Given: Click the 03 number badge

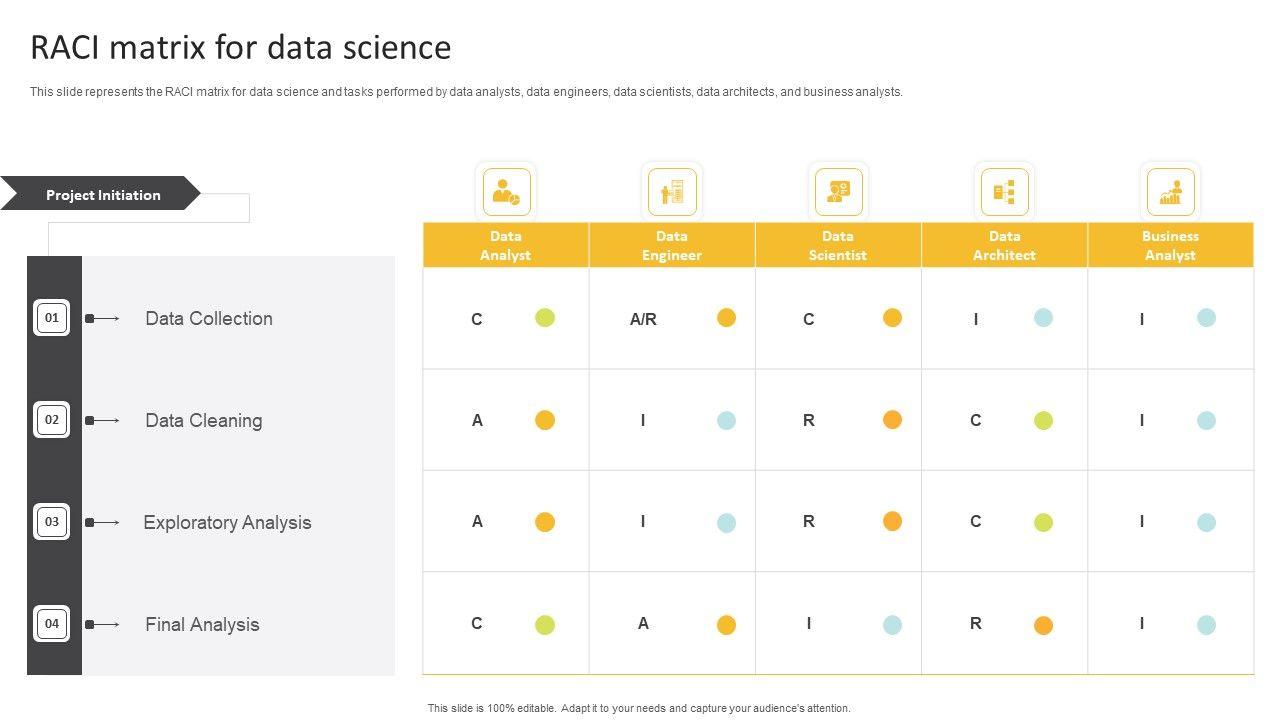Looking at the screenshot, I should click(x=51, y=522).
